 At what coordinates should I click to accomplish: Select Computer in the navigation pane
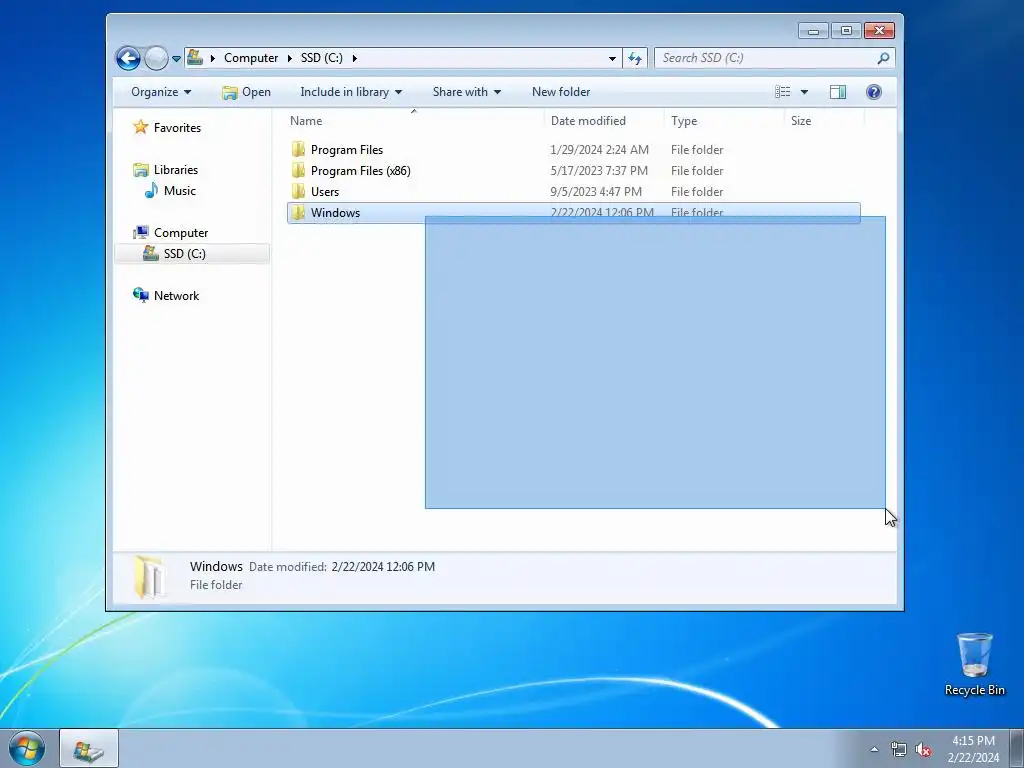(181, 233)
